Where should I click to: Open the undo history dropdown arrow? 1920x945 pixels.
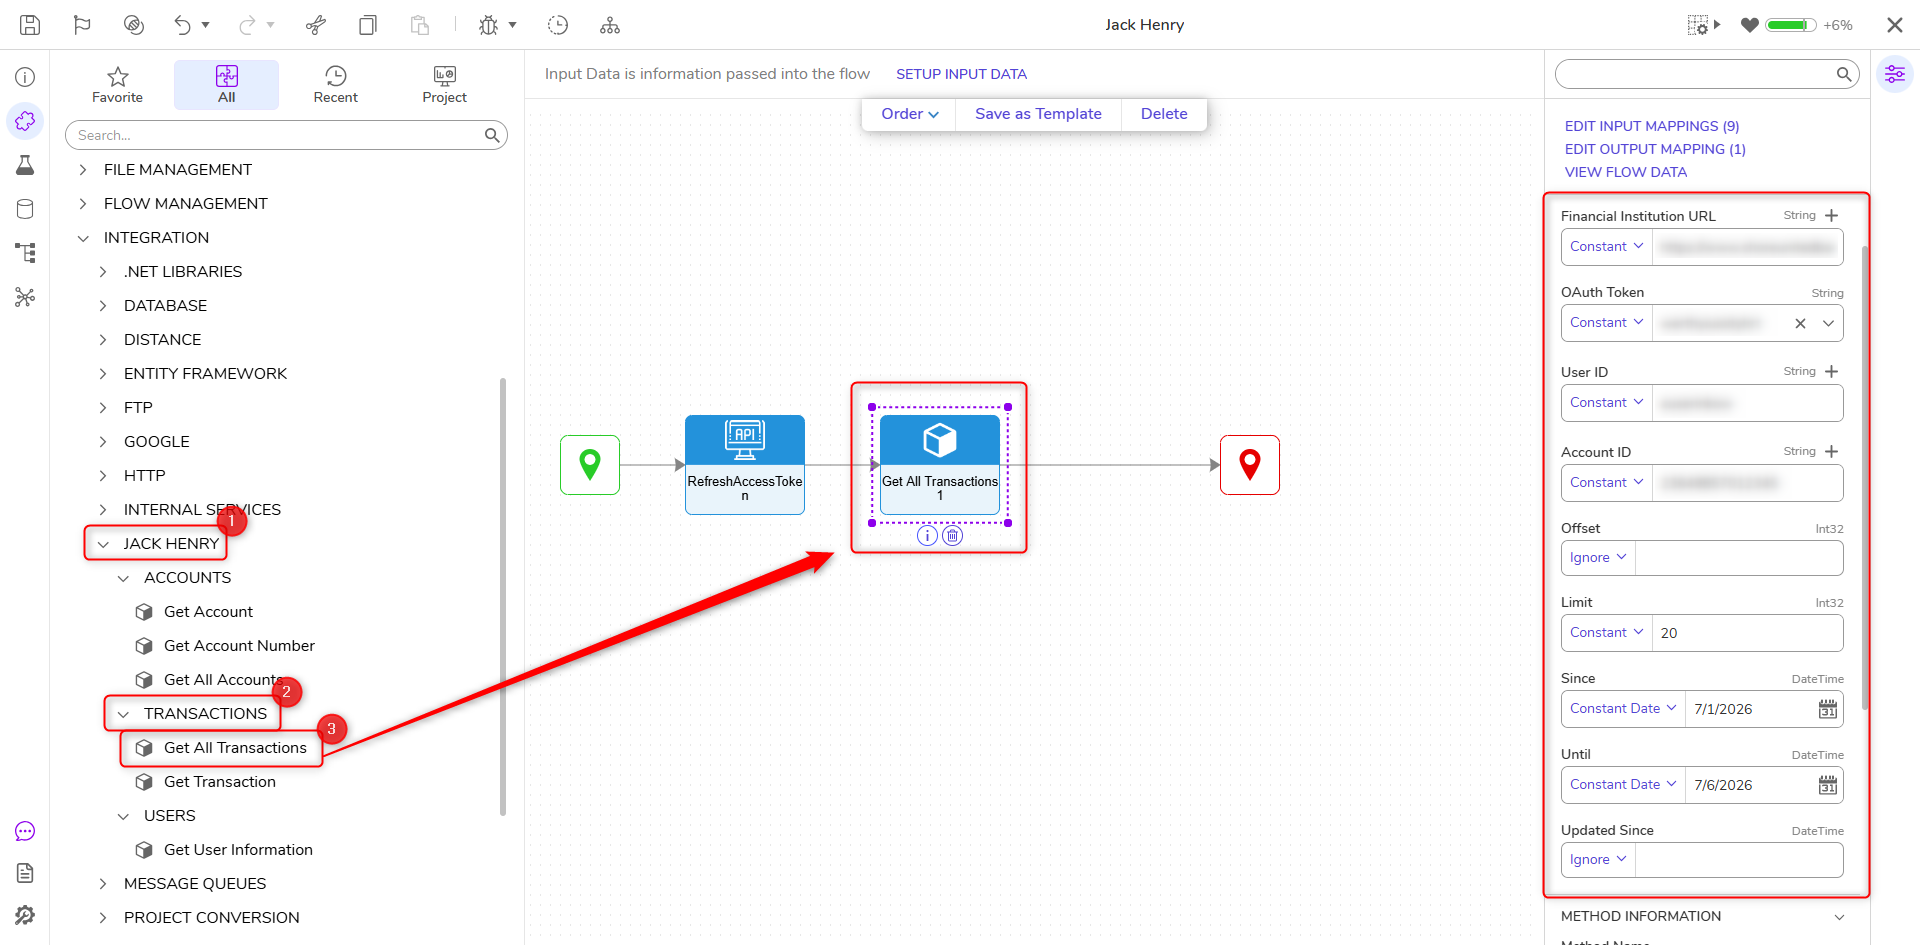point(206,25)
